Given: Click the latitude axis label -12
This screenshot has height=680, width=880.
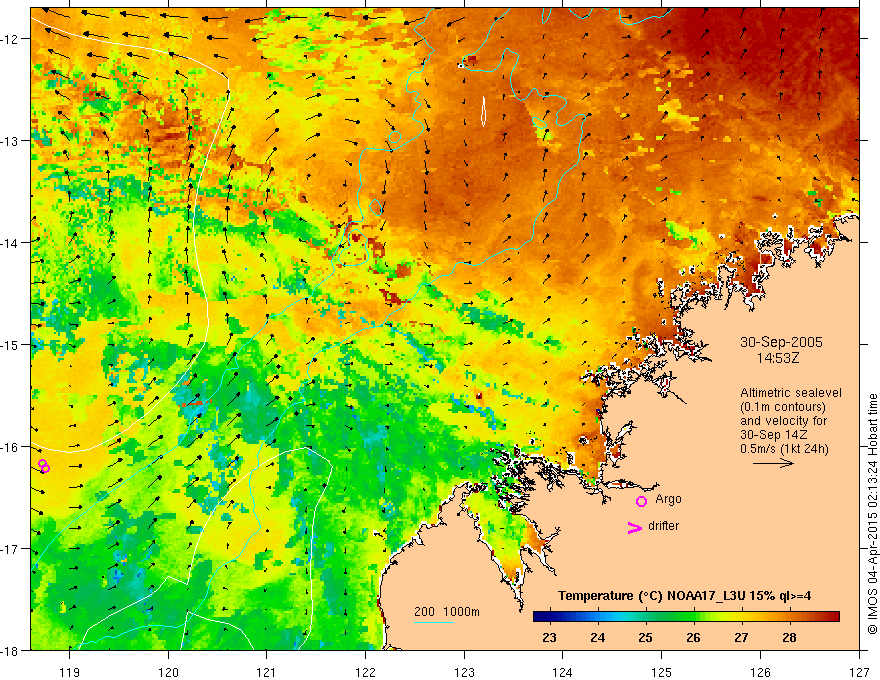Looking at the screenshot, I should click(12, 39).
